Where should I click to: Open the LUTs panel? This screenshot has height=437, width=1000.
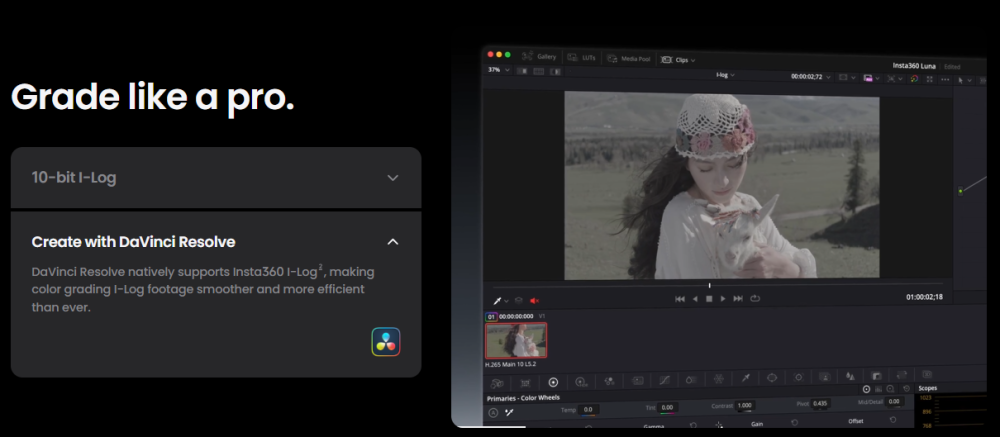coord(581,57)
